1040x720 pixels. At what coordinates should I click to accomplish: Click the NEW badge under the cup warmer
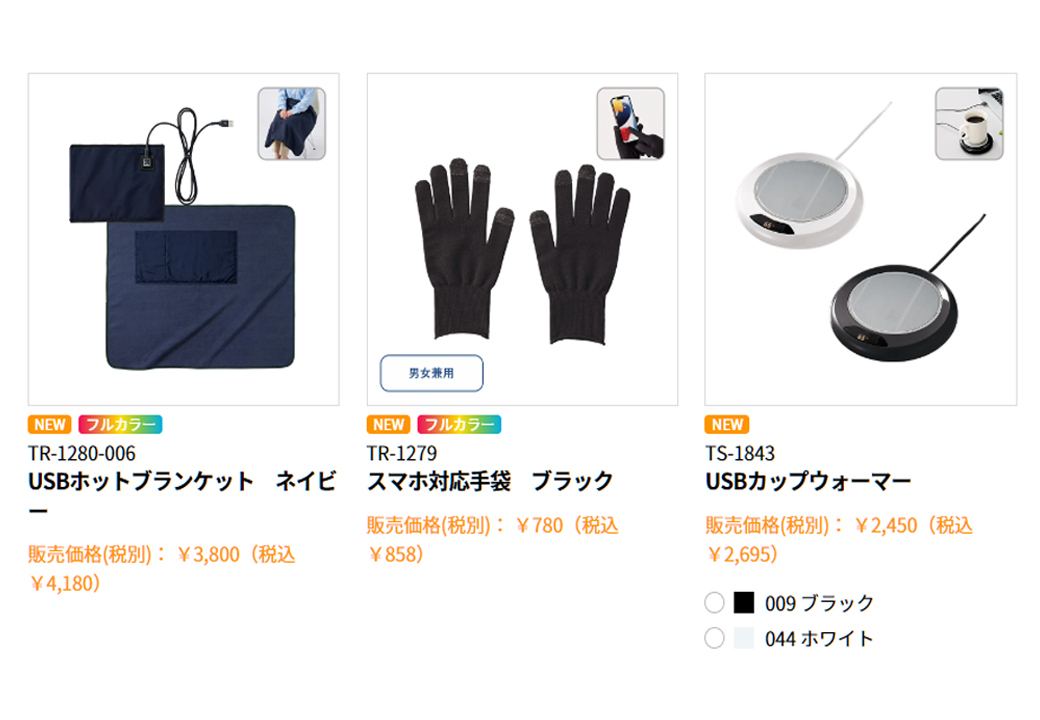click(727, 424)
